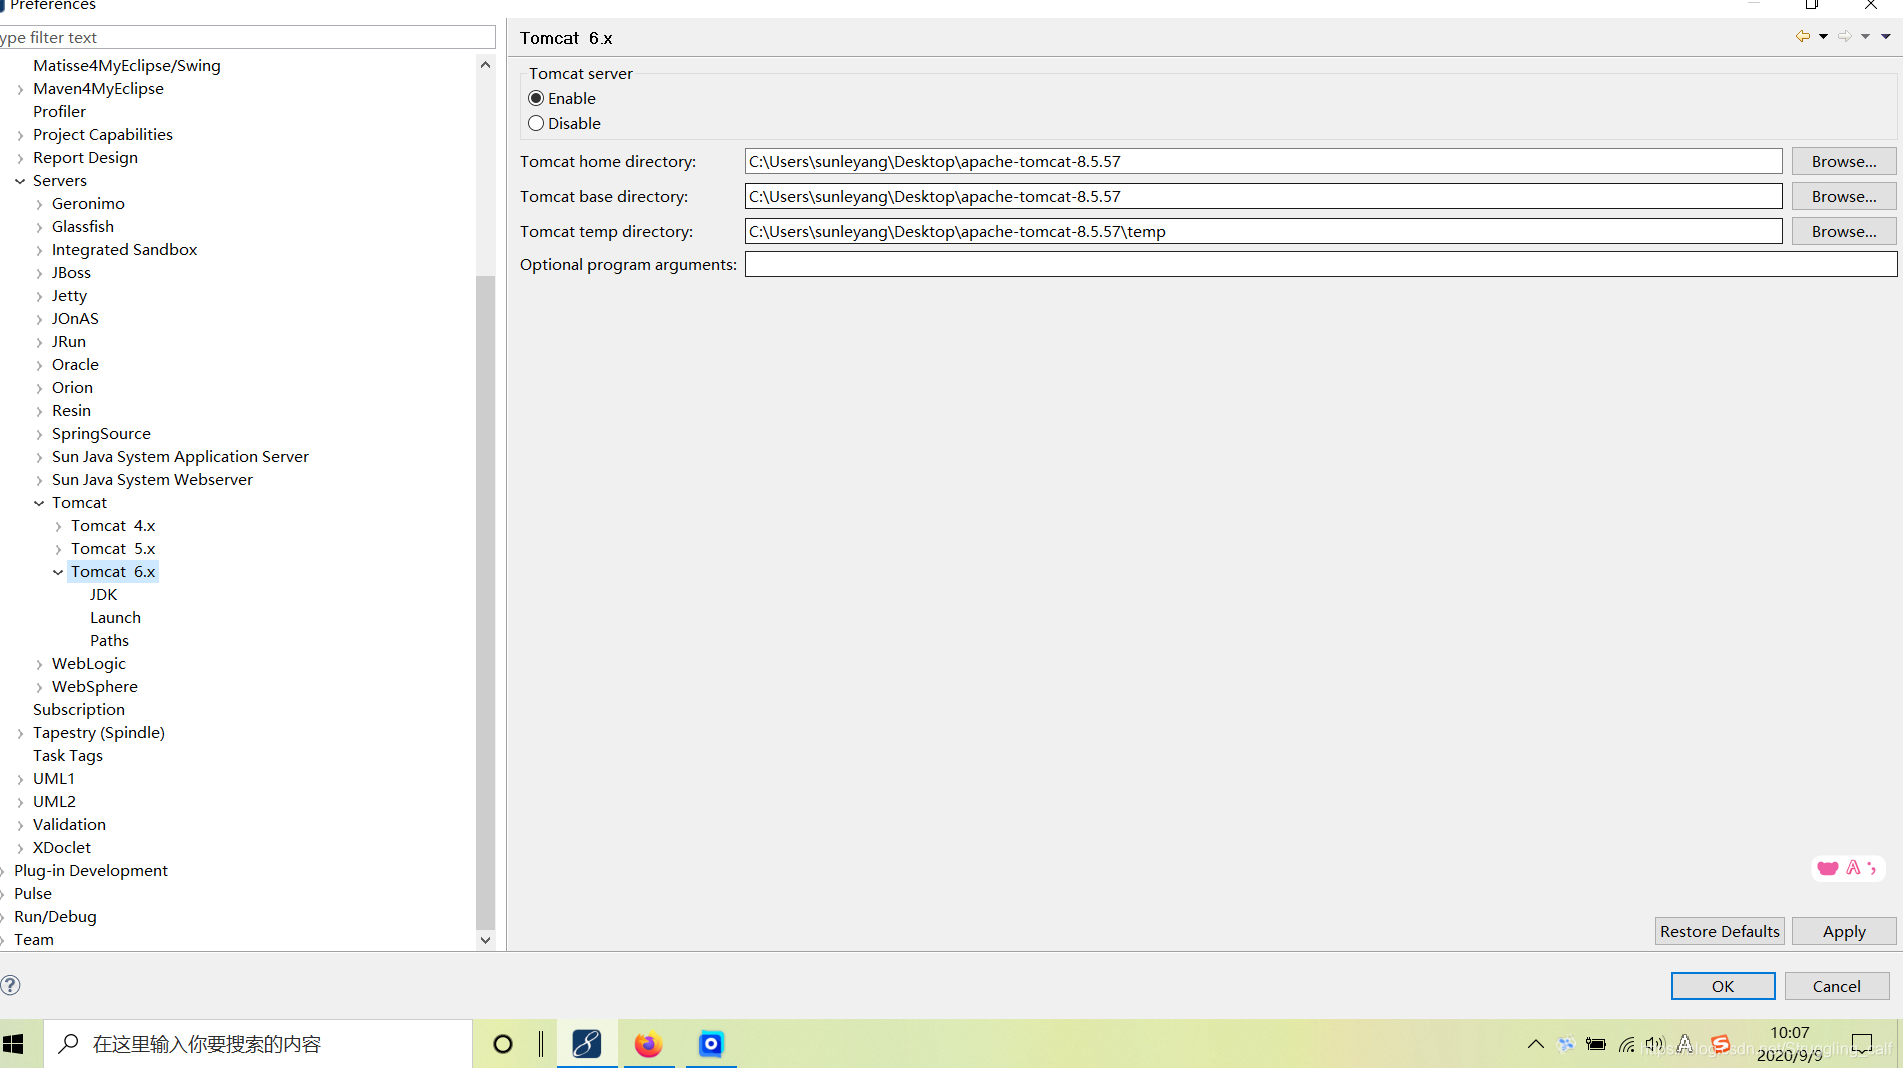Open the Windows Start menu
The width and height of the screenshot is (1903, 1068).
point(14,1044)
